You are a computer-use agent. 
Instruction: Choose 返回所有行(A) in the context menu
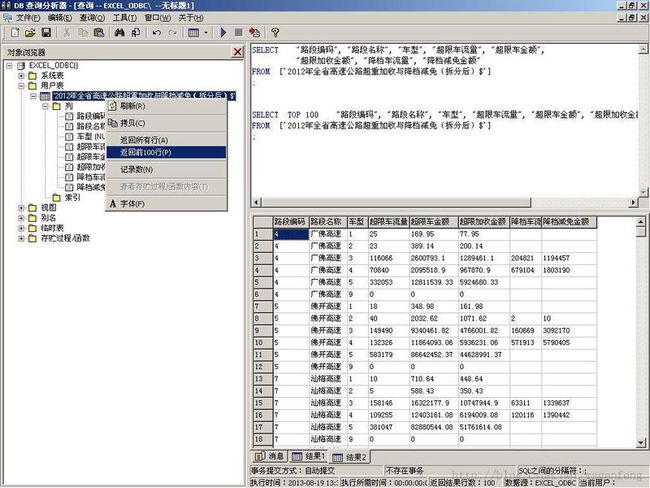click(x=166, y=140)
